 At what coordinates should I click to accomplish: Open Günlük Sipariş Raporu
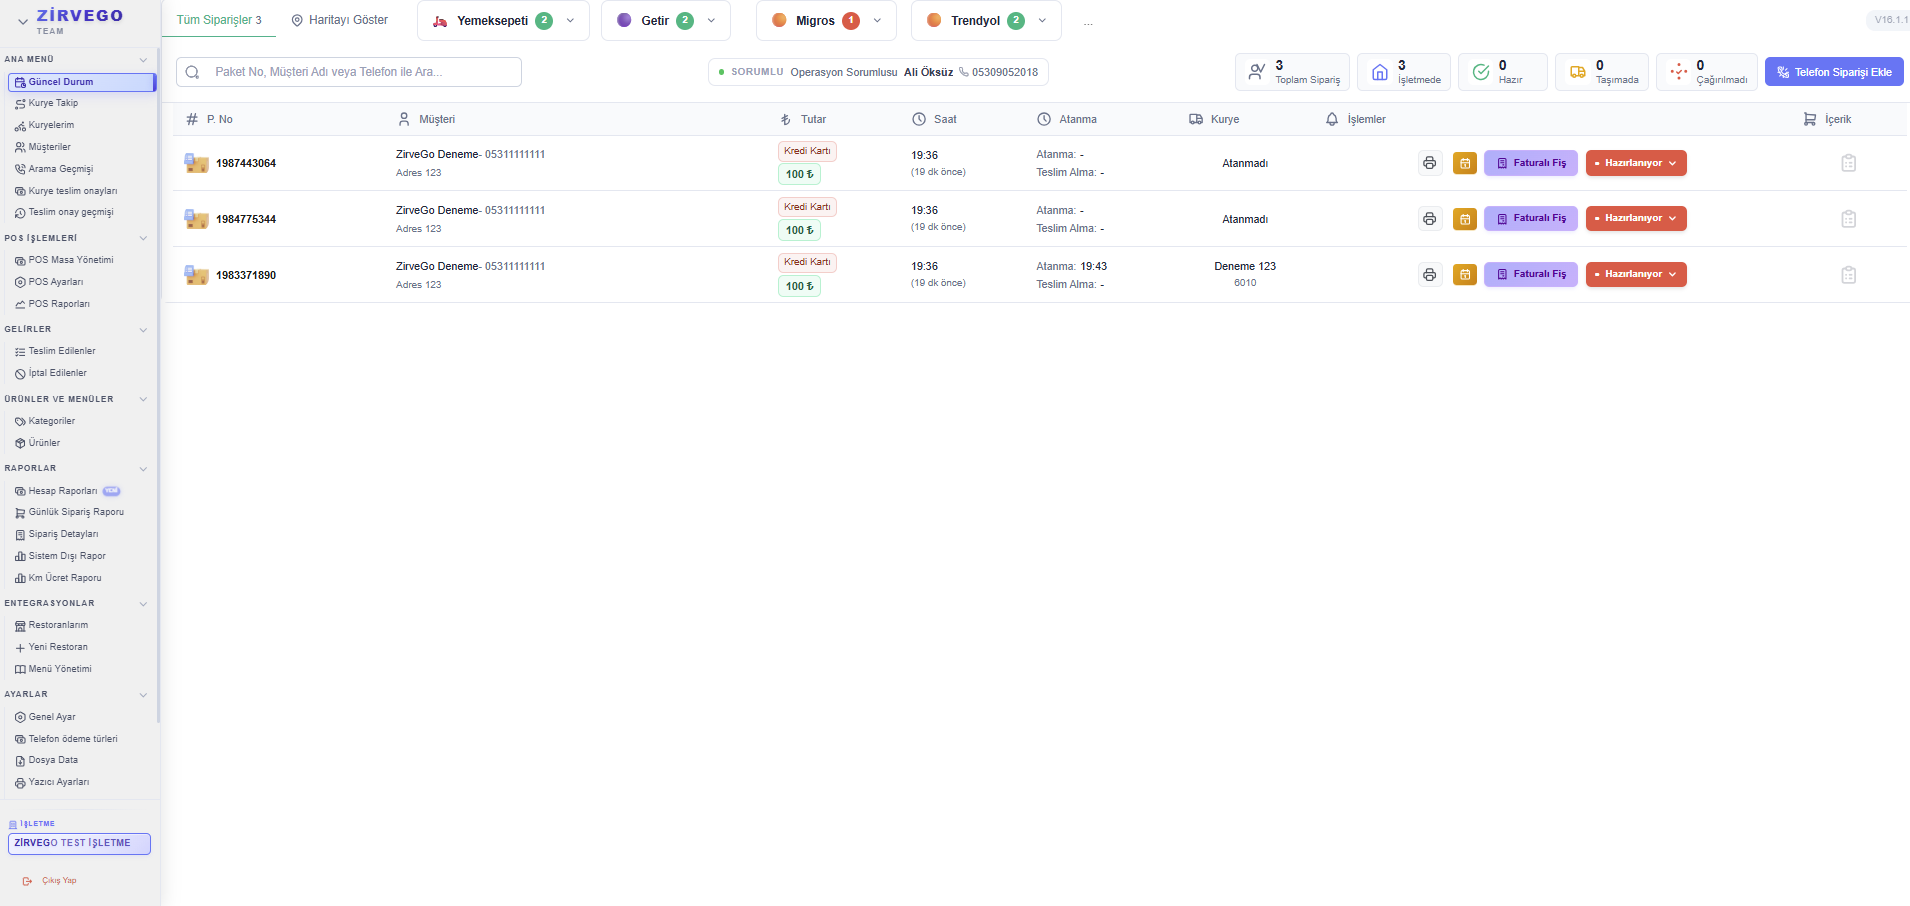point(76,512)
